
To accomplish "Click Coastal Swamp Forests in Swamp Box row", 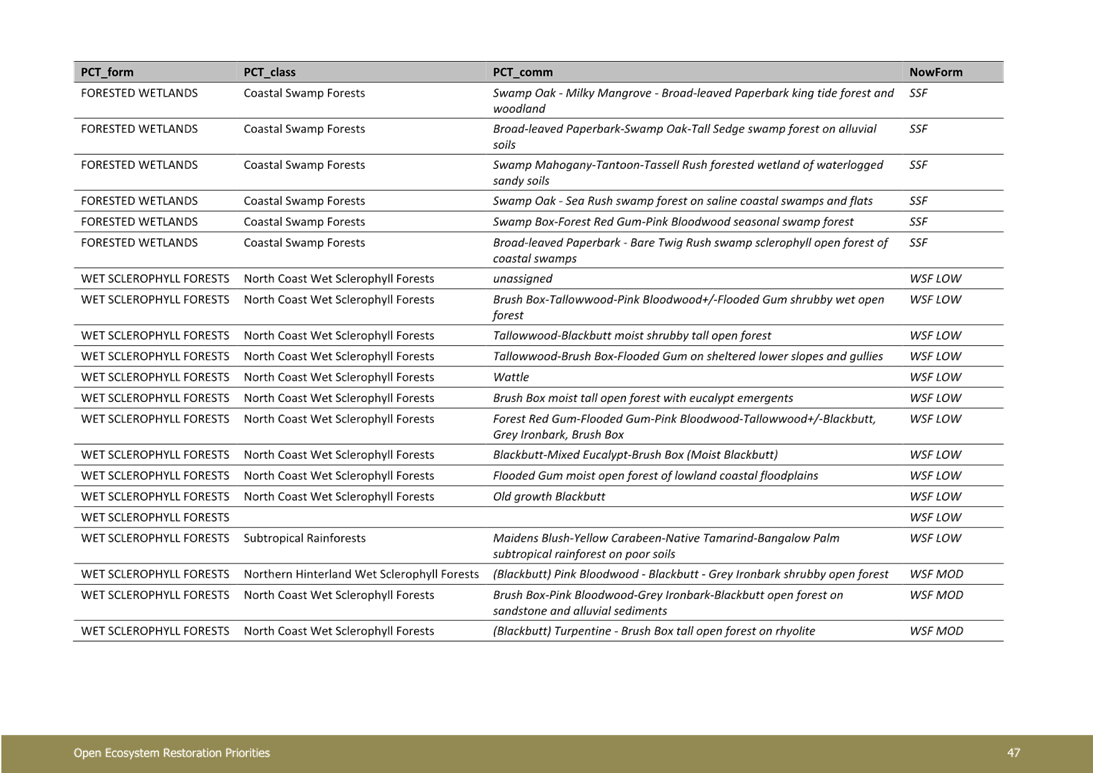I will (x=304, y=222).
